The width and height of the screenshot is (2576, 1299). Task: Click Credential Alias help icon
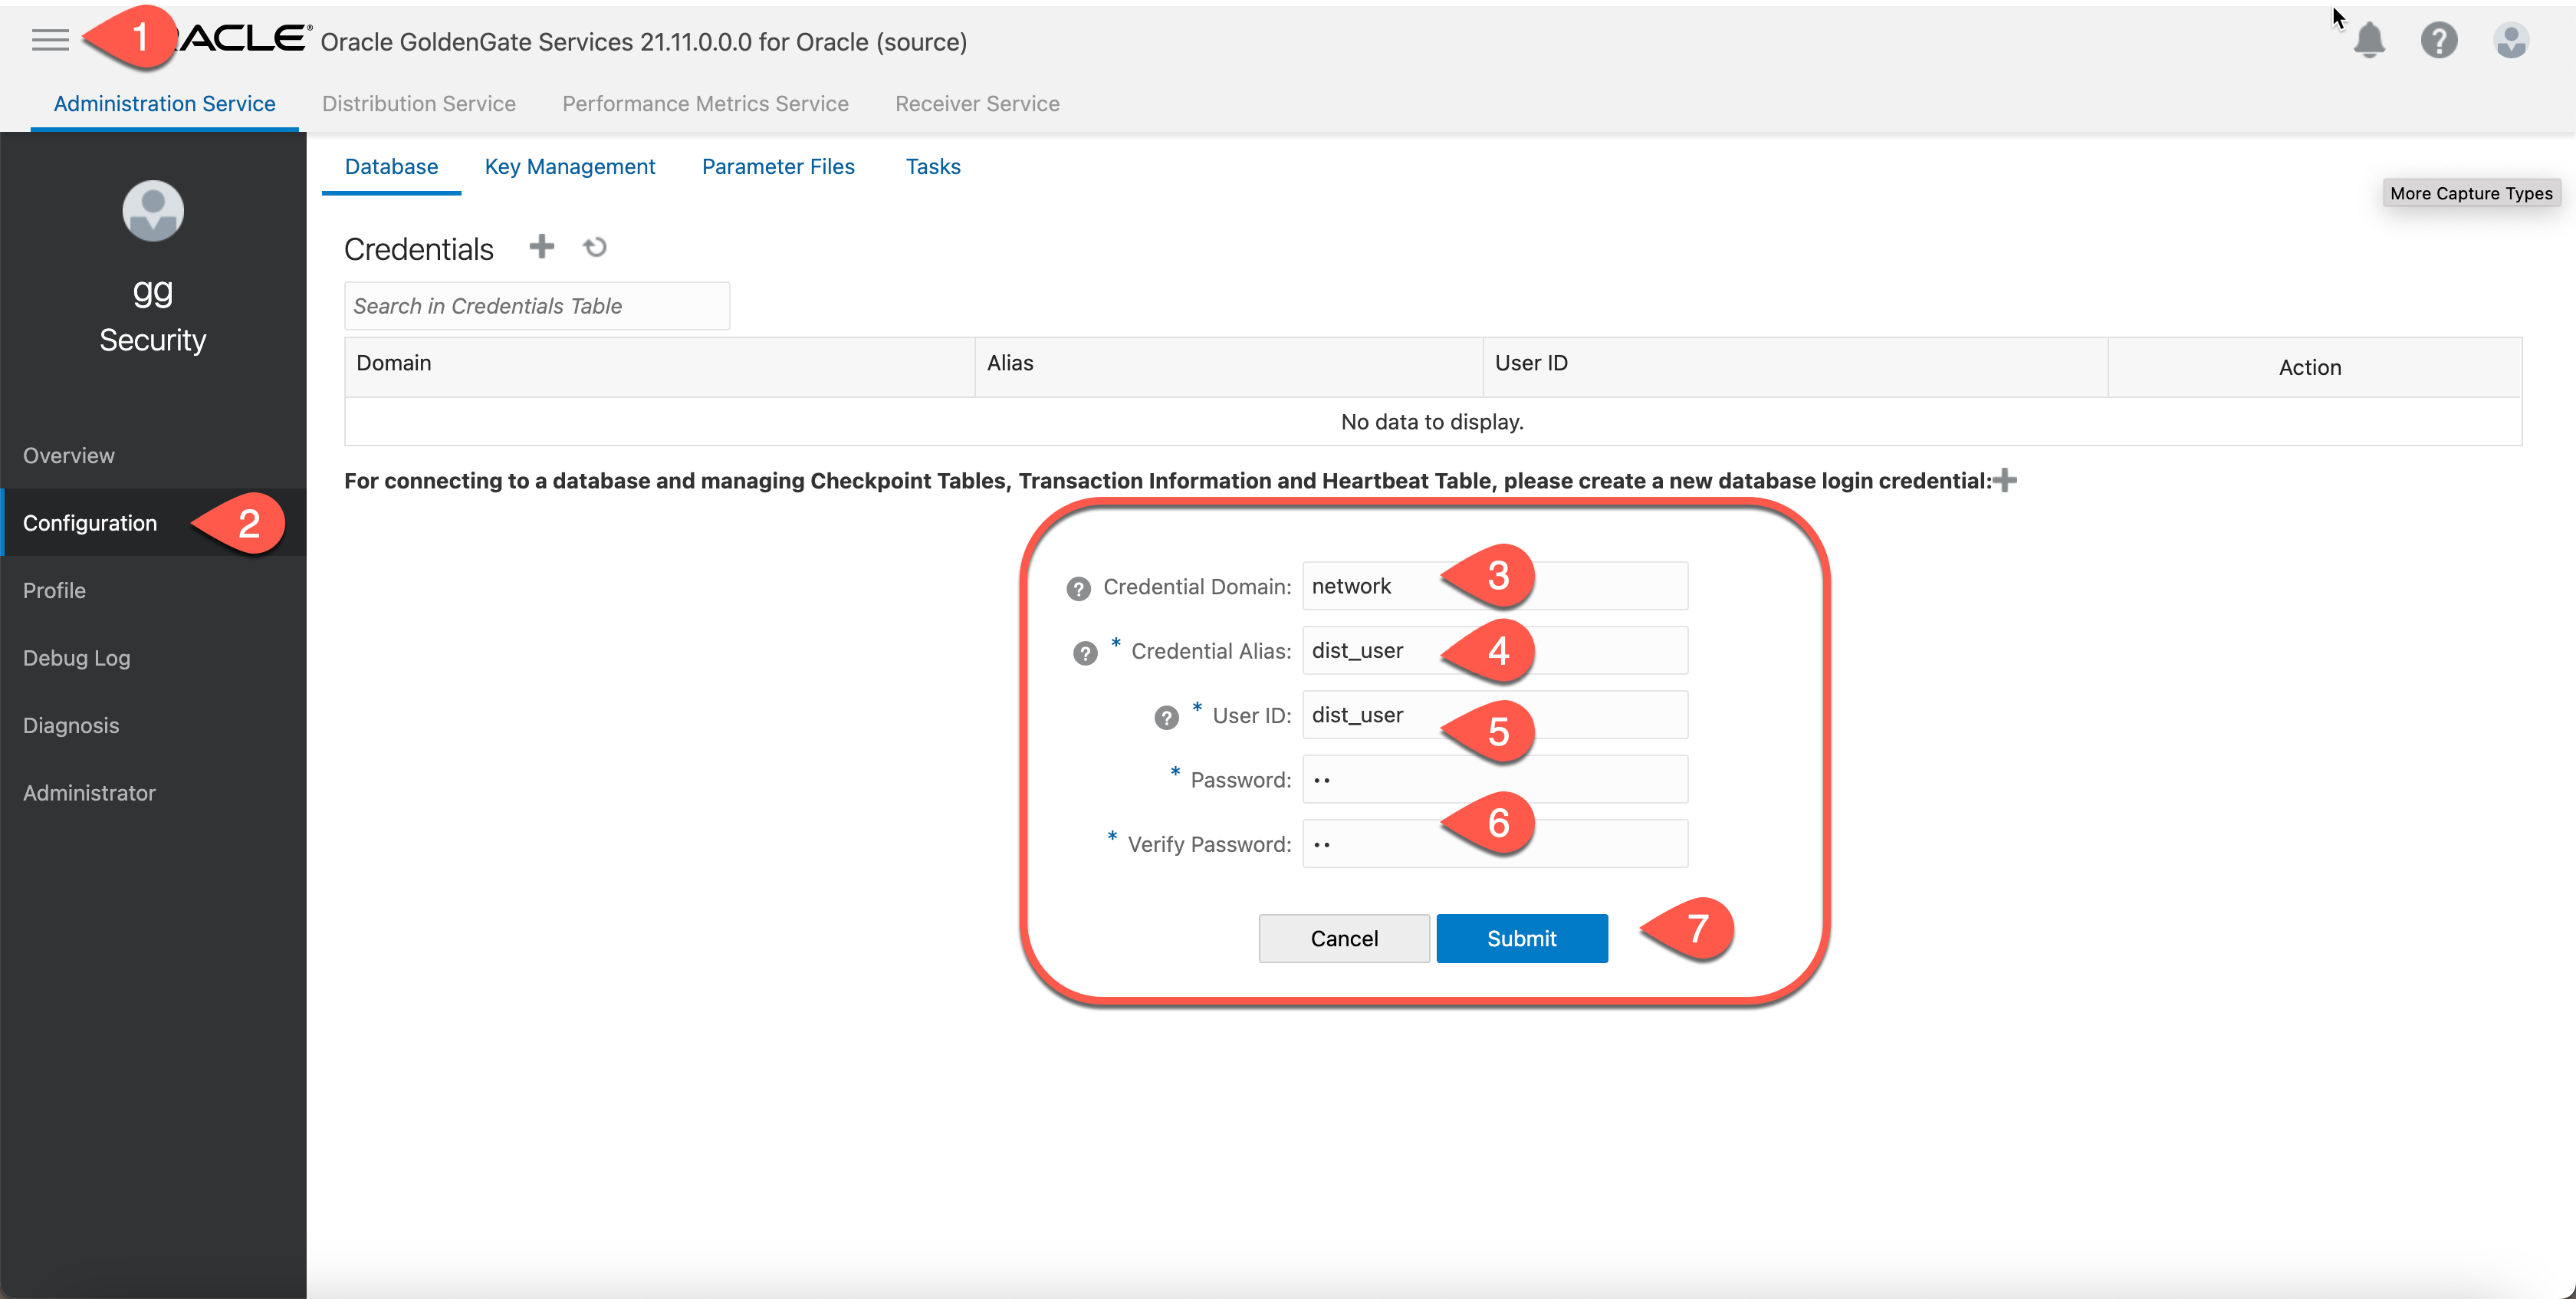[1085, 654]
